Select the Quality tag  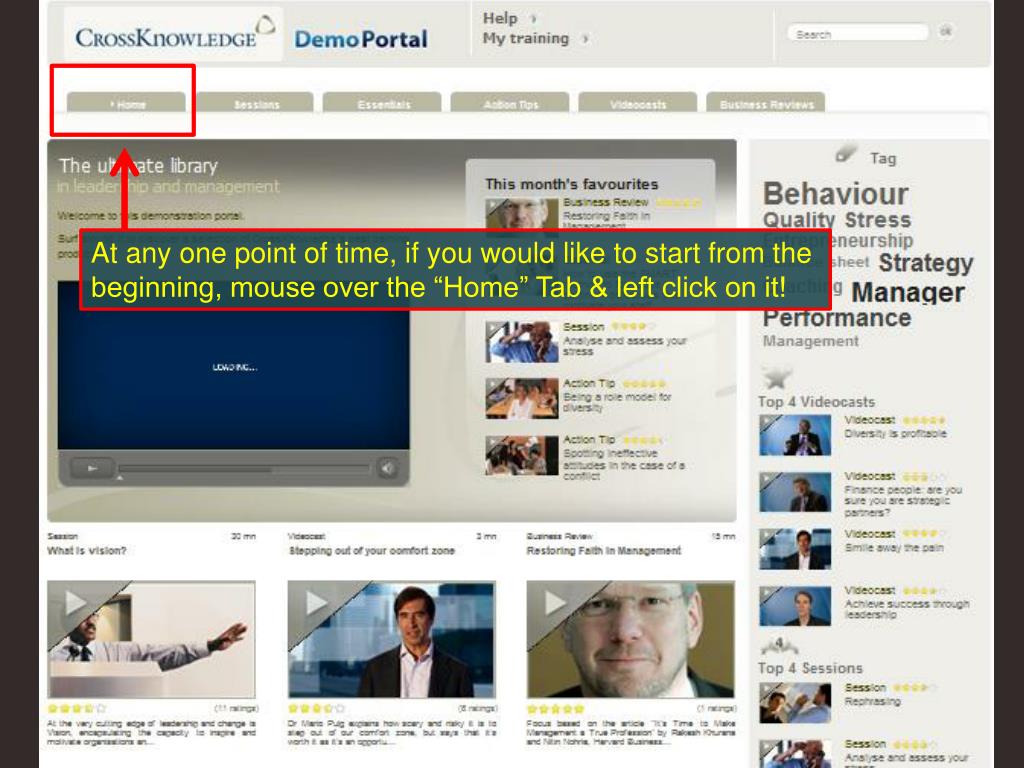coord(799,220)
